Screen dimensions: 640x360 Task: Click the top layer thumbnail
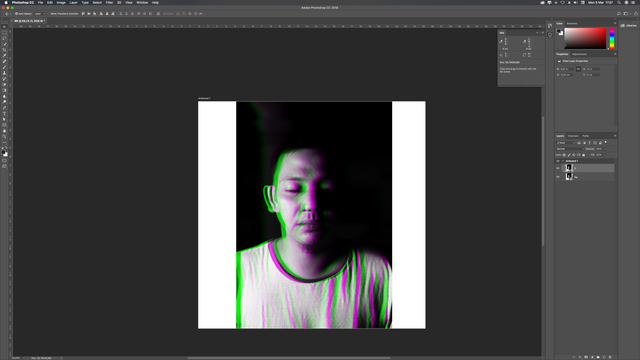click(569, 168)
